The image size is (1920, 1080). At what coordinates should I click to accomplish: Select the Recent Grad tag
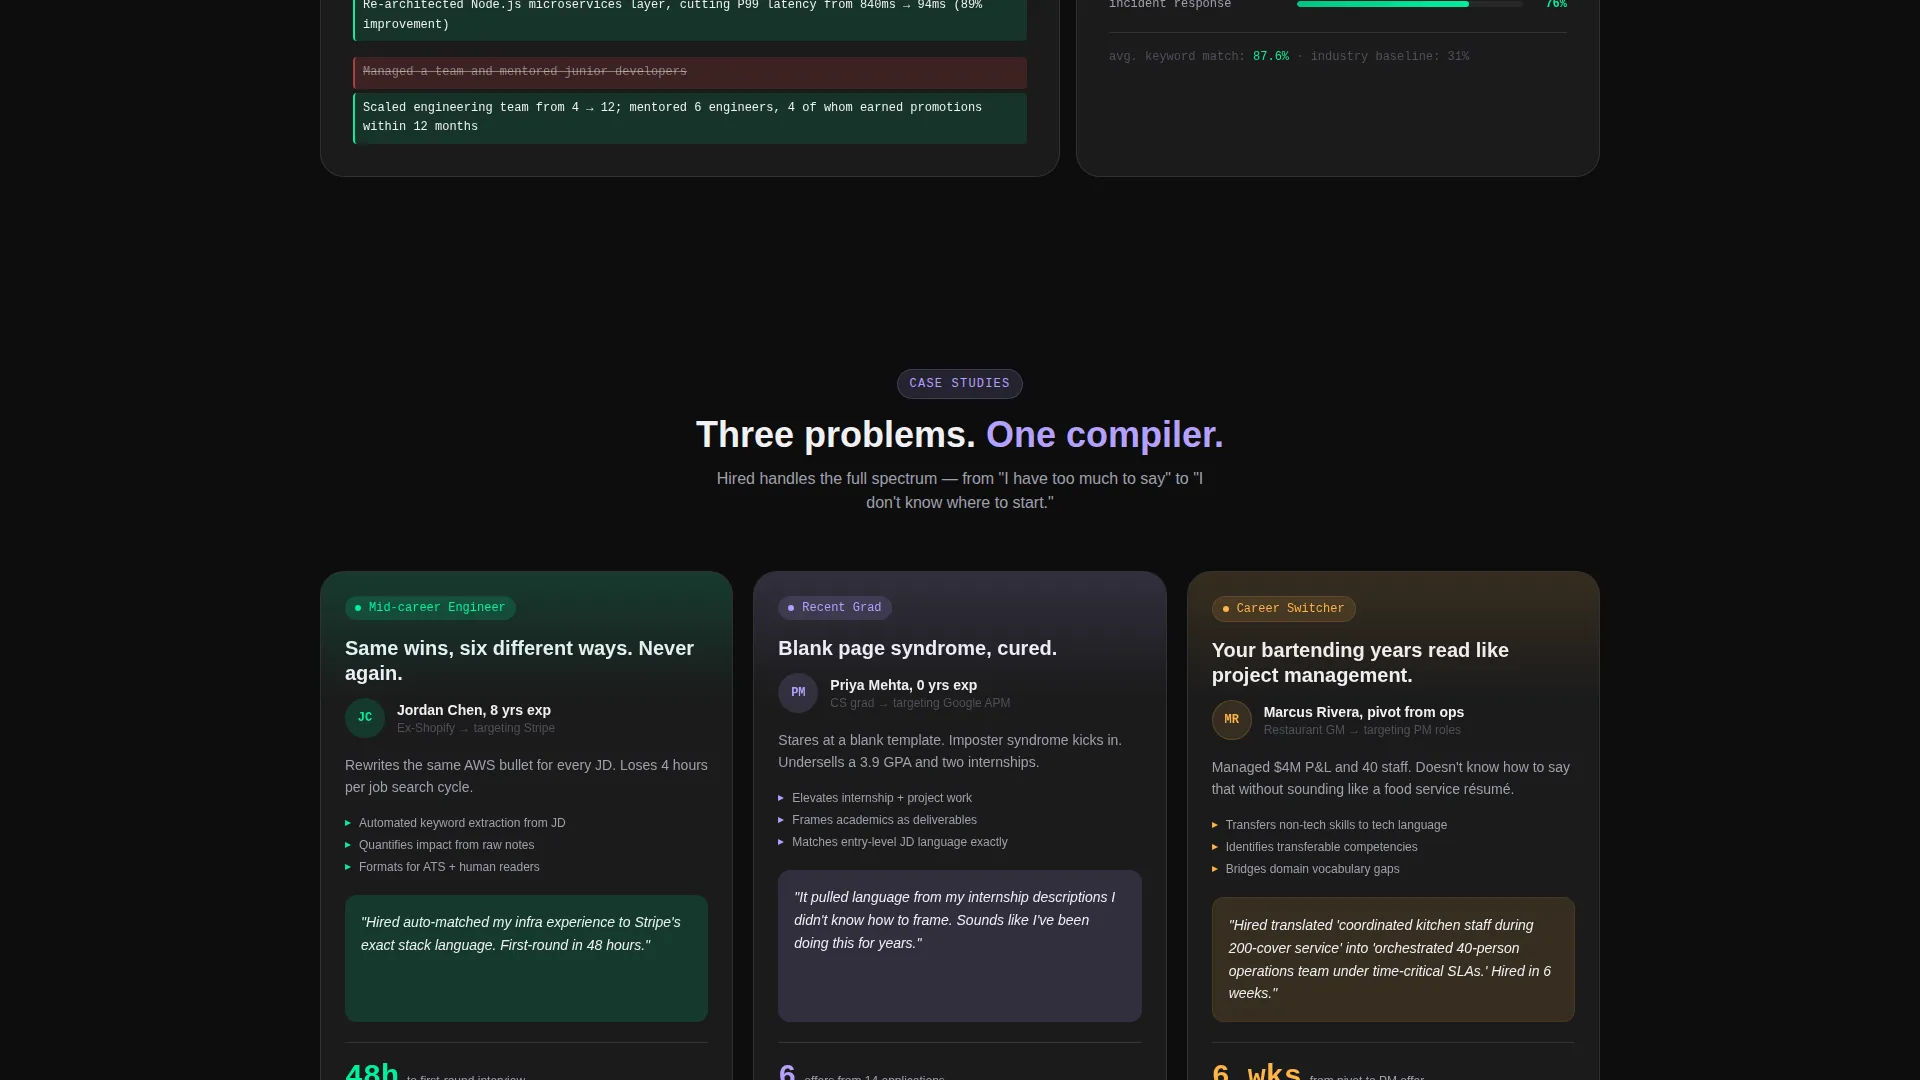click(x=835, y=608)
